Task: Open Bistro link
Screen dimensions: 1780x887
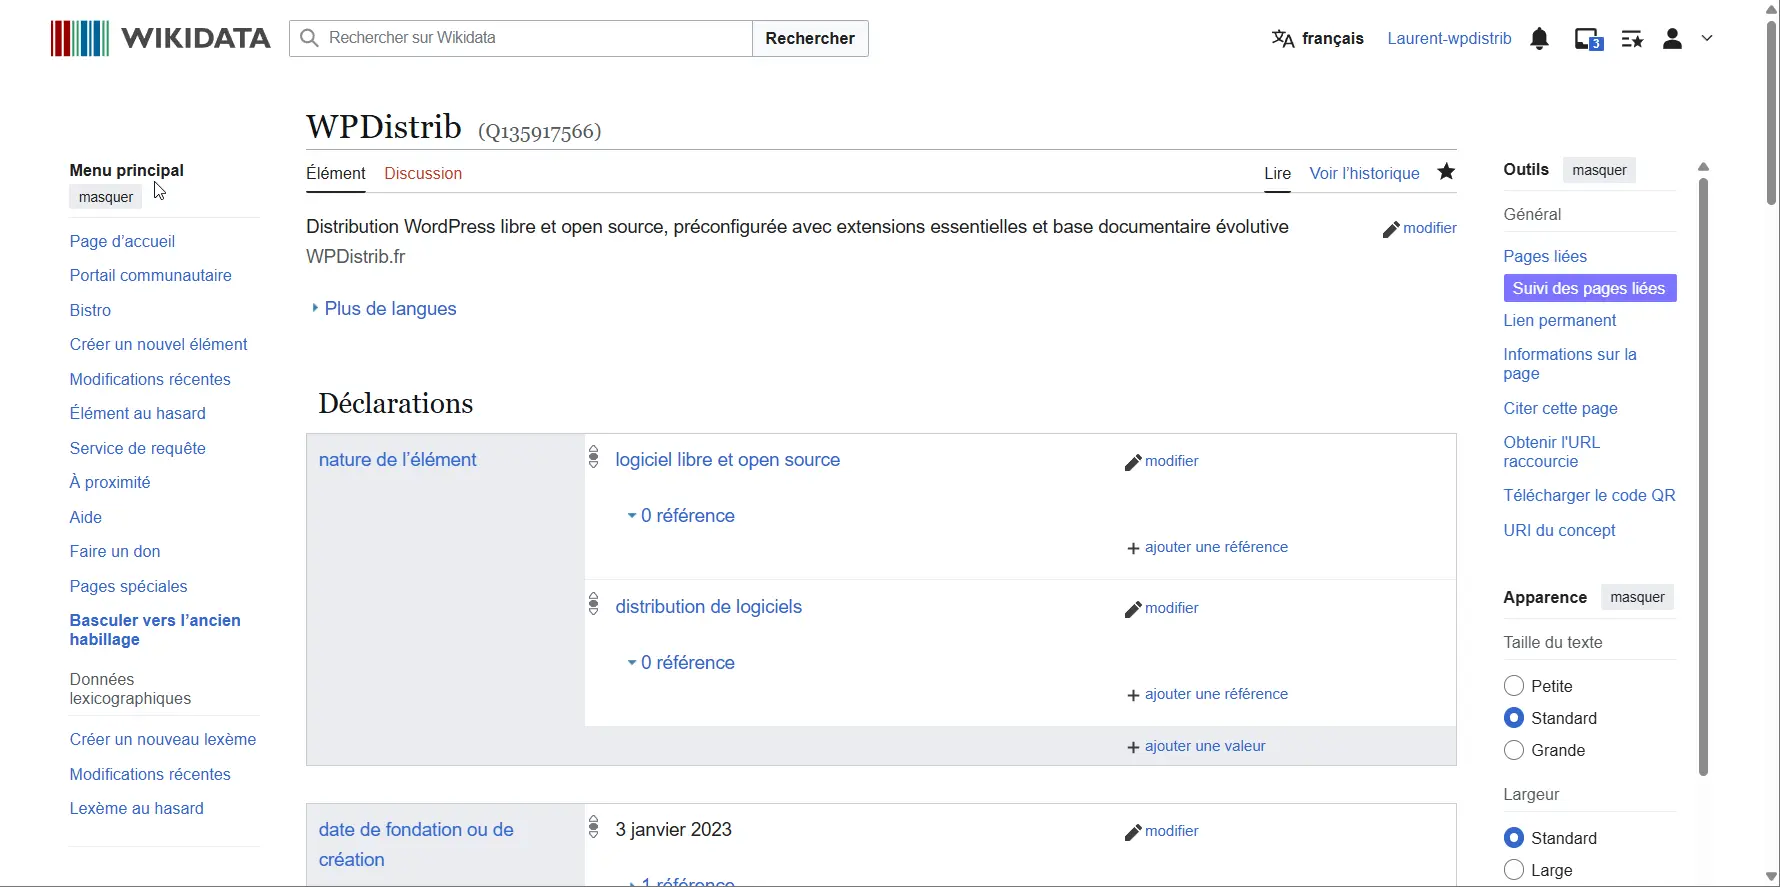Action: 90,310
